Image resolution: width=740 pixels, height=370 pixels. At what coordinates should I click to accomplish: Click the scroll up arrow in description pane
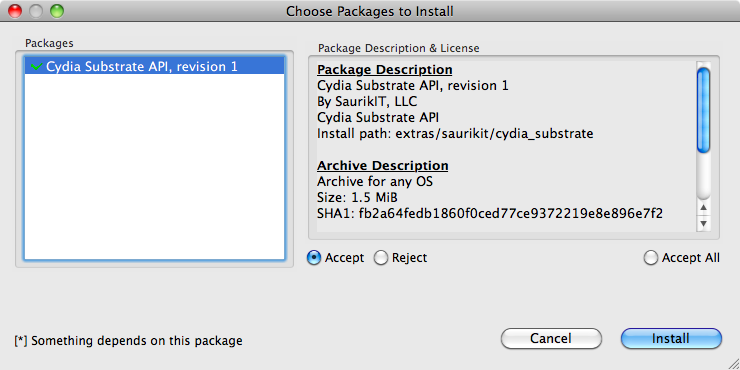point(703,208)
